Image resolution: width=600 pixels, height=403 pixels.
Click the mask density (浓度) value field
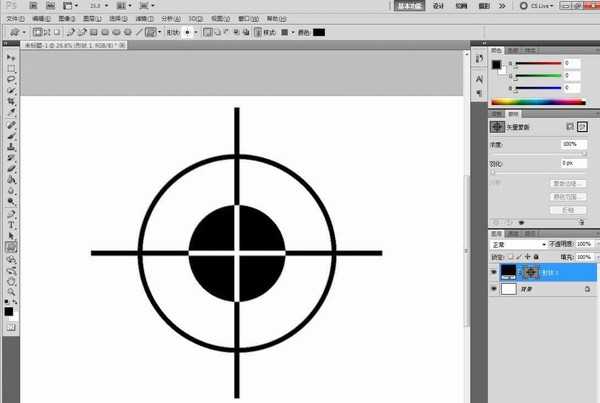click(x=572, y=146)
